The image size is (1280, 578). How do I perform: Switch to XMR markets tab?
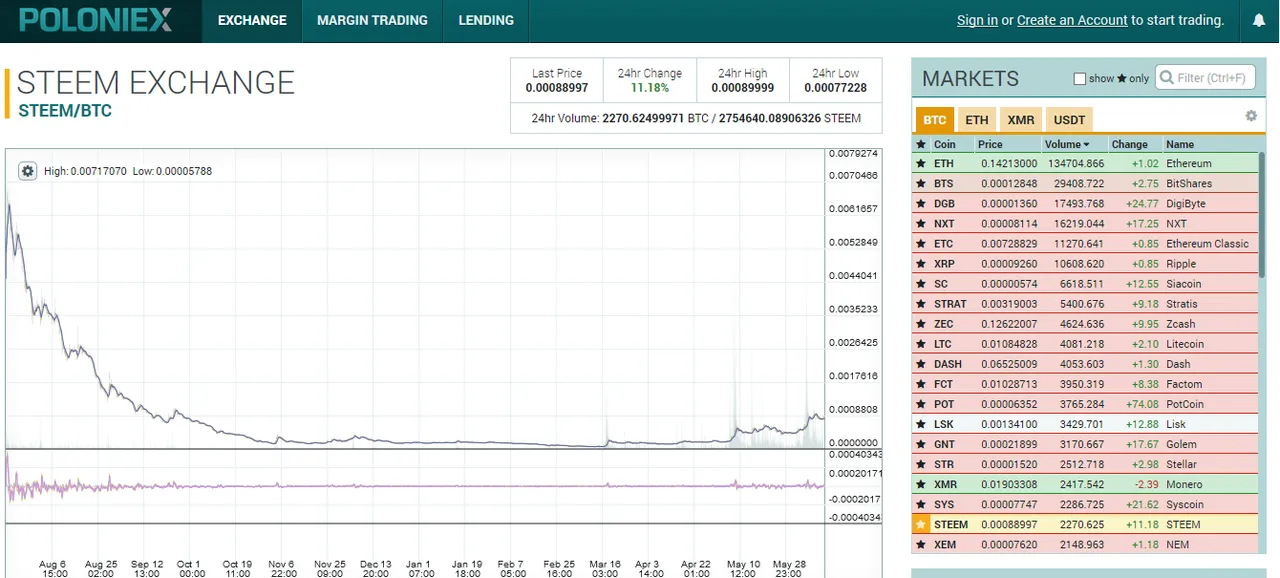[1021, 120]
